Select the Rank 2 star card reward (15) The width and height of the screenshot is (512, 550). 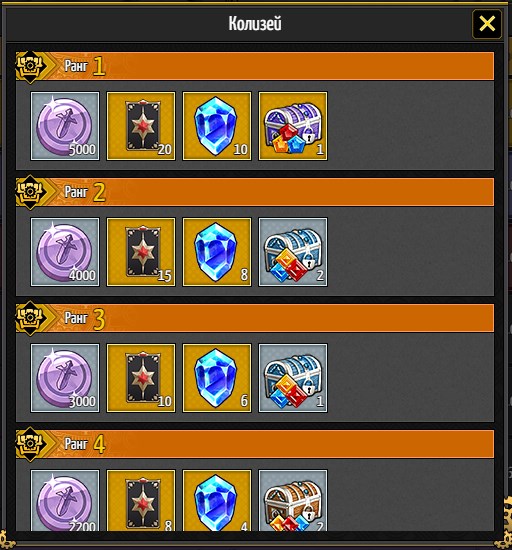pyautogui.click(x=141, y=252)
